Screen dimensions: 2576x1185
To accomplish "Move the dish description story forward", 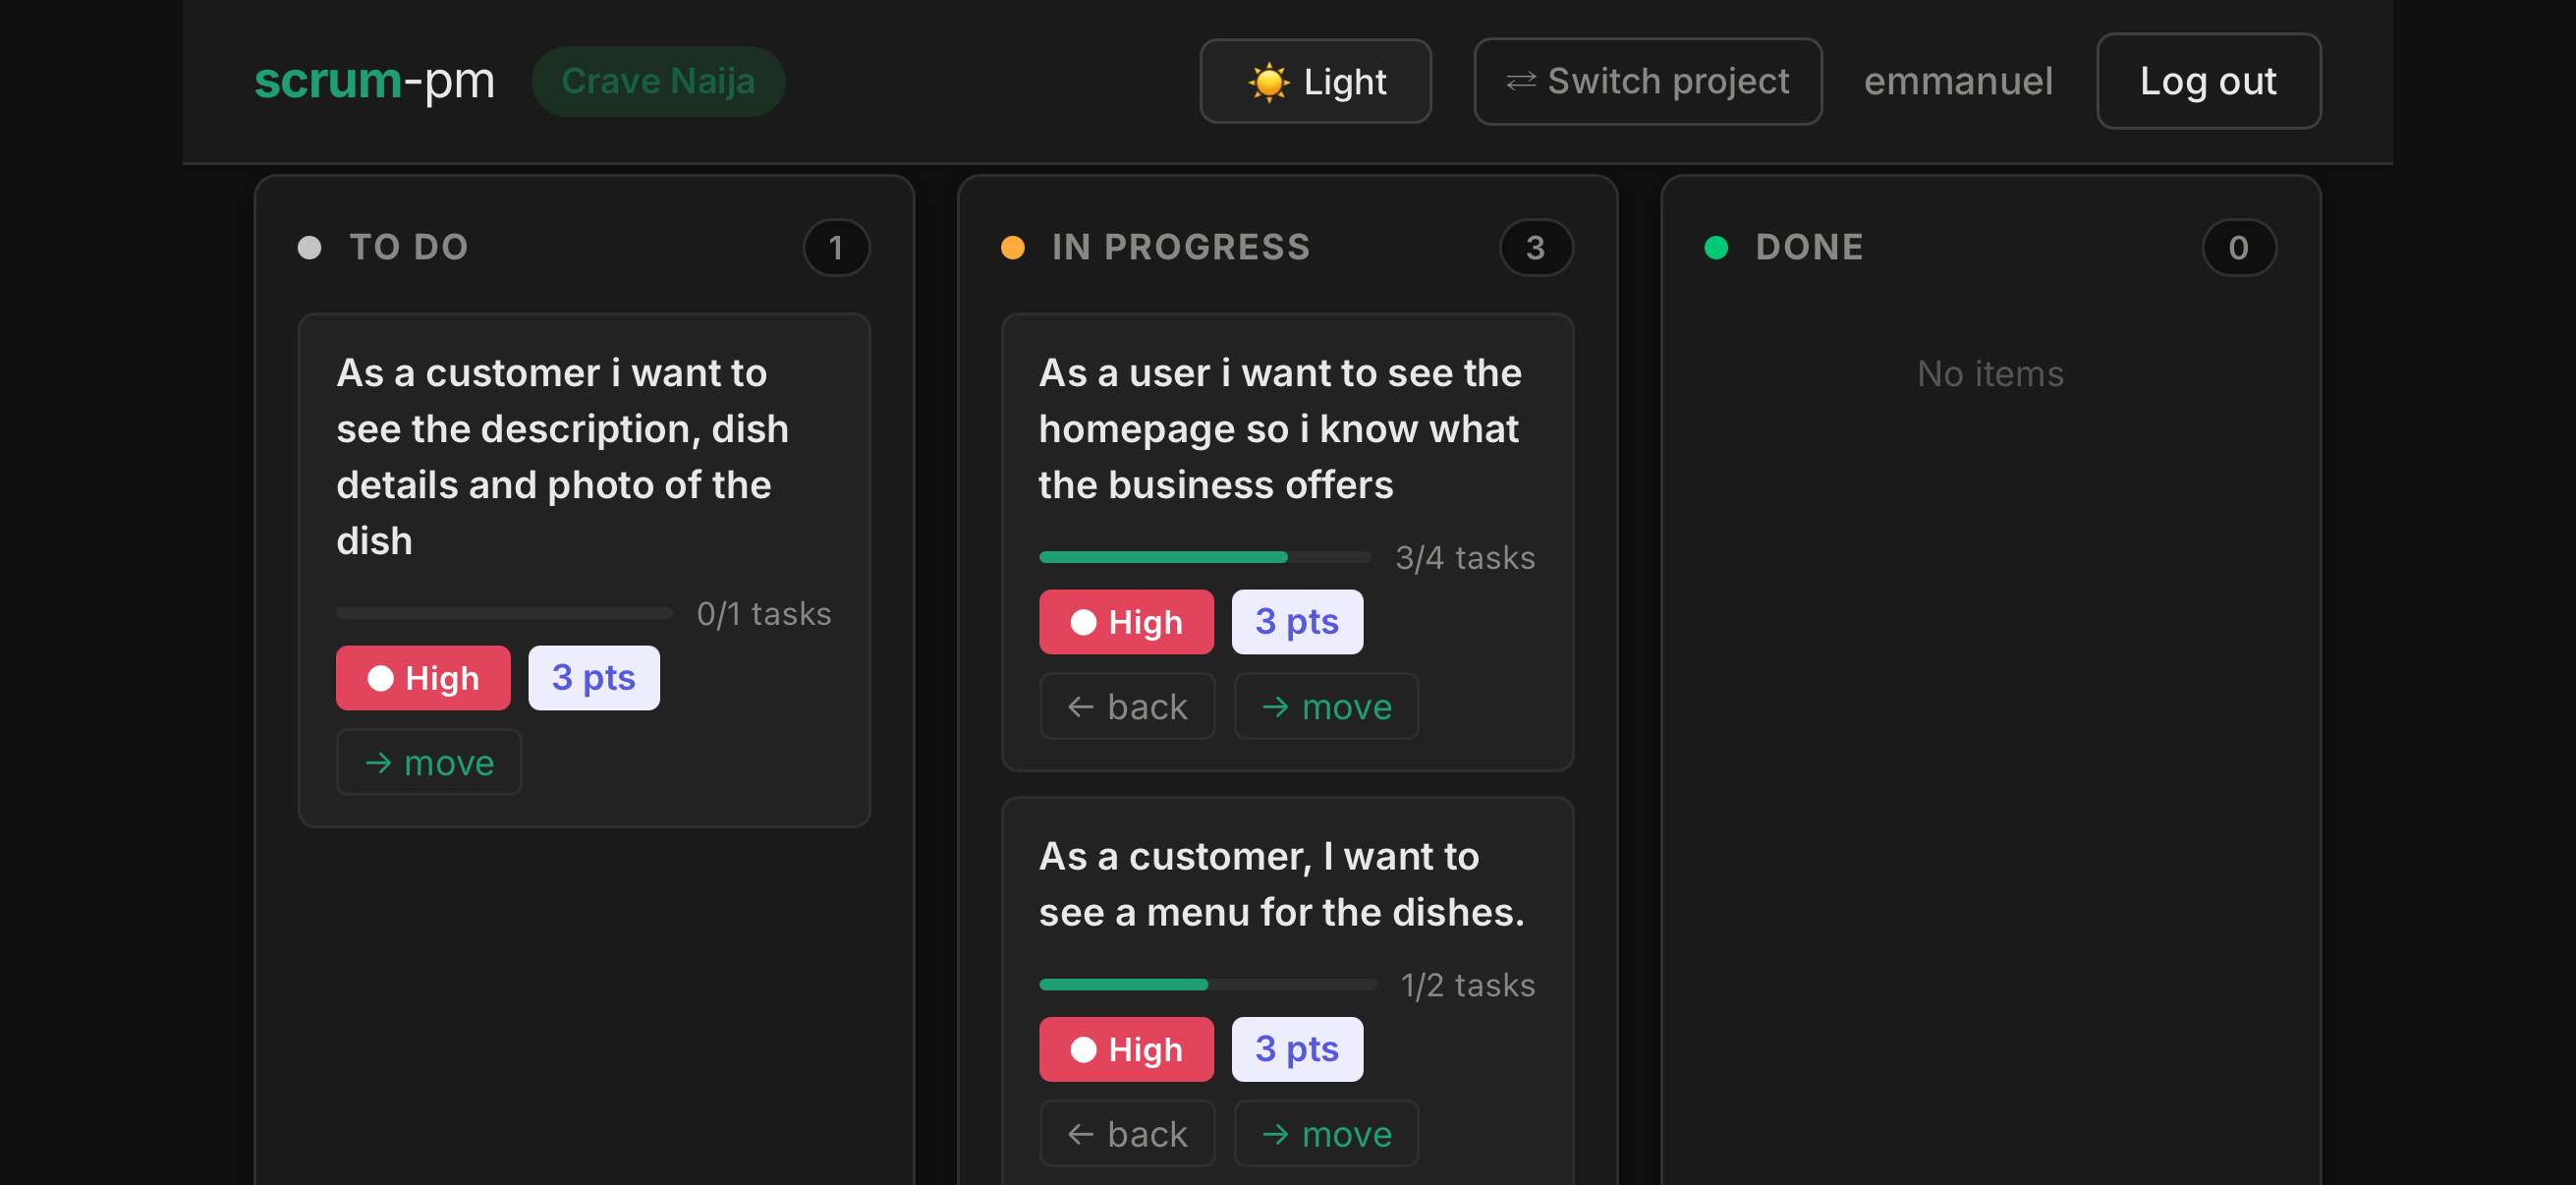I will point(429,762).
